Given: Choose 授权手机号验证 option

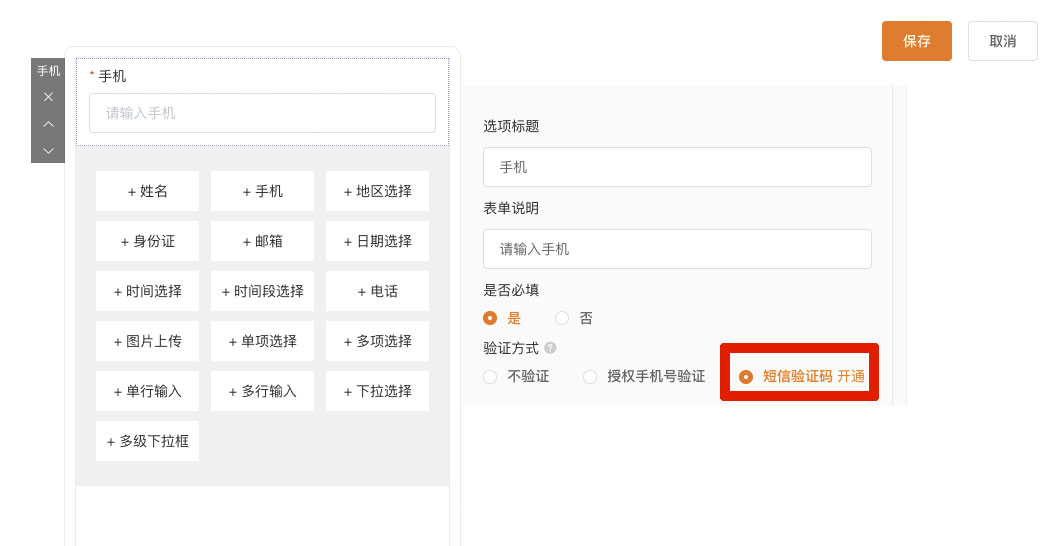Looking at the screenshot, I should click(590, 377).
